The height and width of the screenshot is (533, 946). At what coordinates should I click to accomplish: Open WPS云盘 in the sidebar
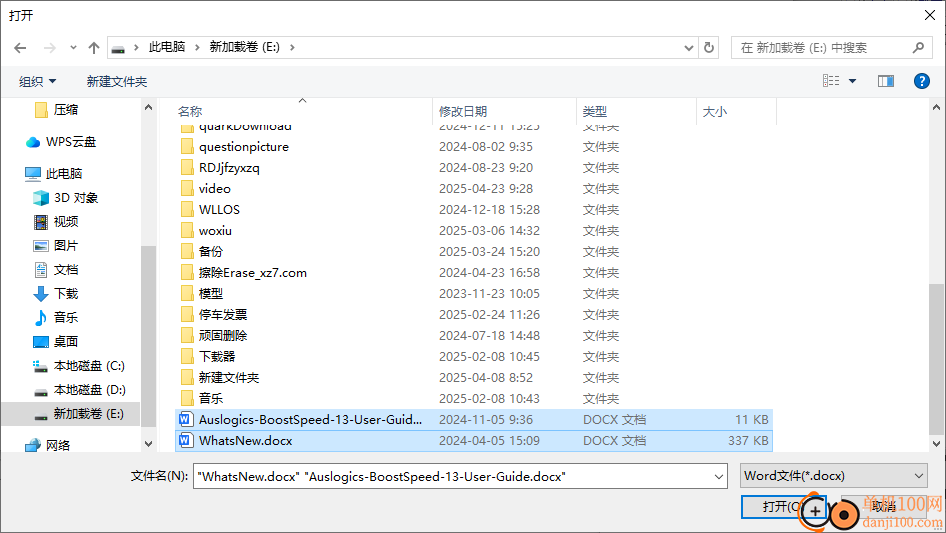click(x=71, y=142)
